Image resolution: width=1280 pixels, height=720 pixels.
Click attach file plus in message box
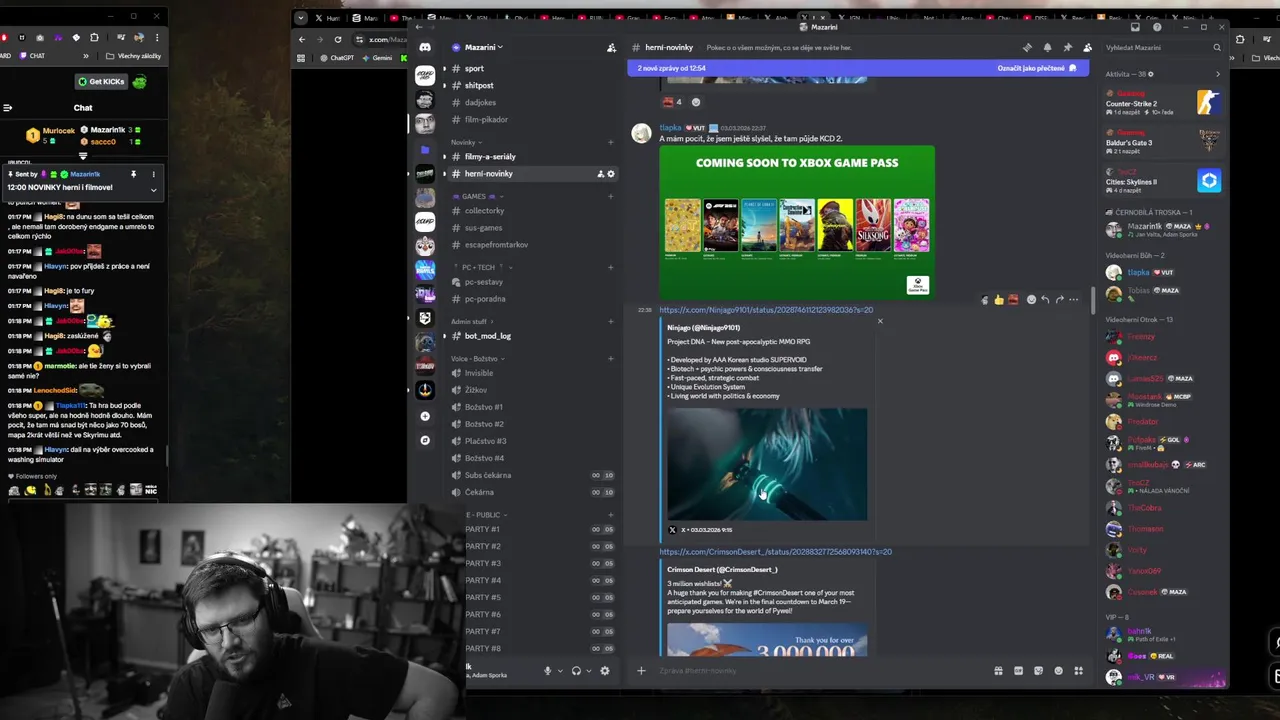(x=641, y=671)
